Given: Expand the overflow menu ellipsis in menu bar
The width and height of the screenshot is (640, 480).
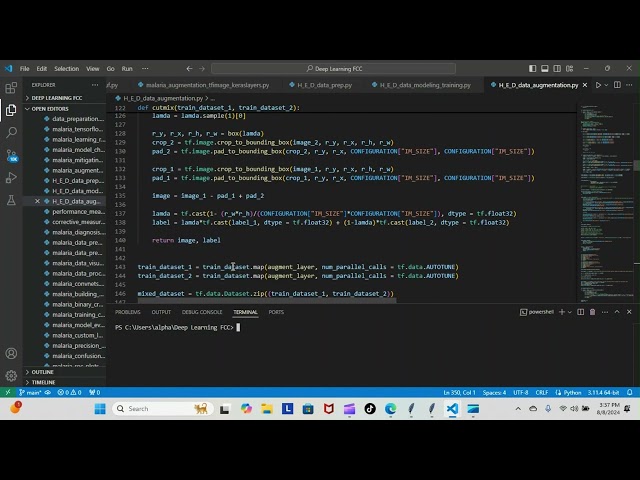Looking at the screenshot, I should tap(145, 69).
